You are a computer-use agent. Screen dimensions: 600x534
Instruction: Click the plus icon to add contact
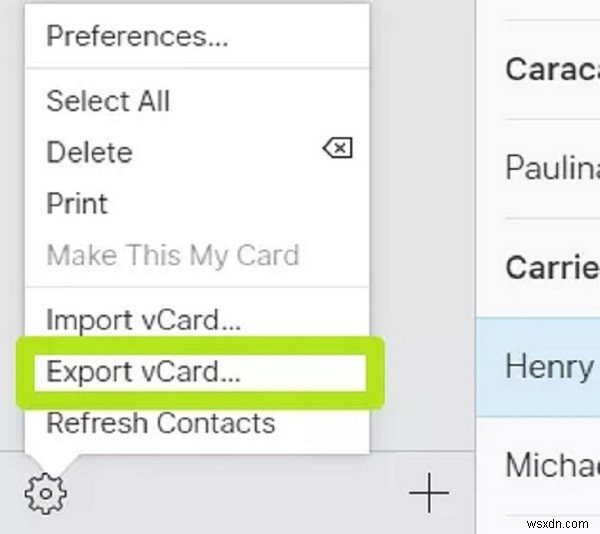[429, 492]
